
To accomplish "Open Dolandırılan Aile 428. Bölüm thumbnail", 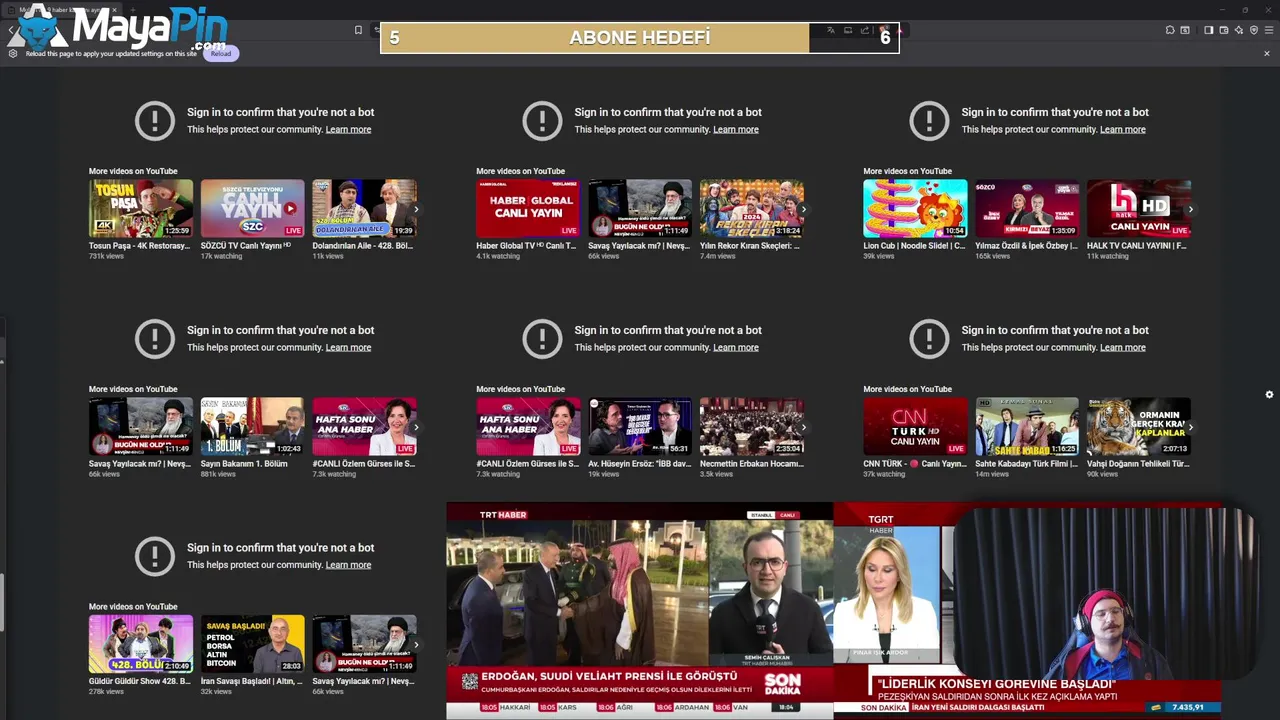I will click(x=364, y=208).
